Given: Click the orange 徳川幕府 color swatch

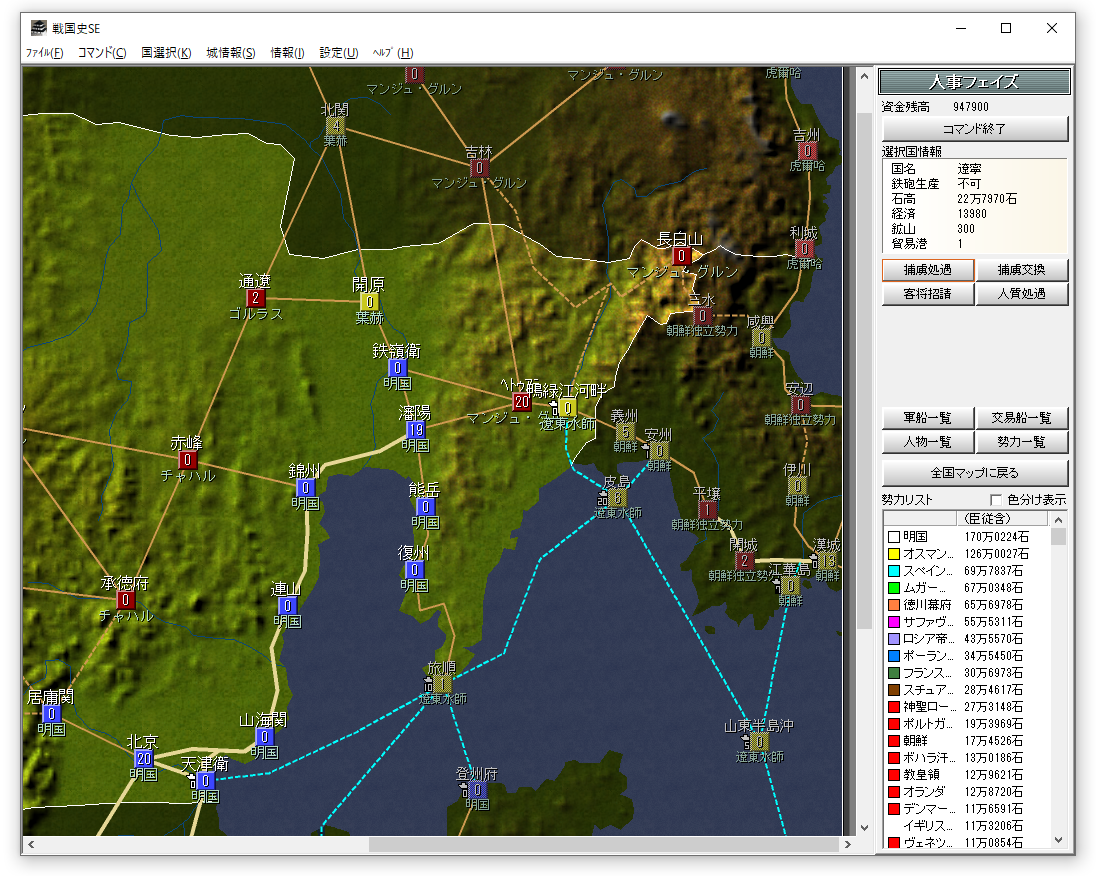Looking at the screenshot, I should tap(894, 605).
